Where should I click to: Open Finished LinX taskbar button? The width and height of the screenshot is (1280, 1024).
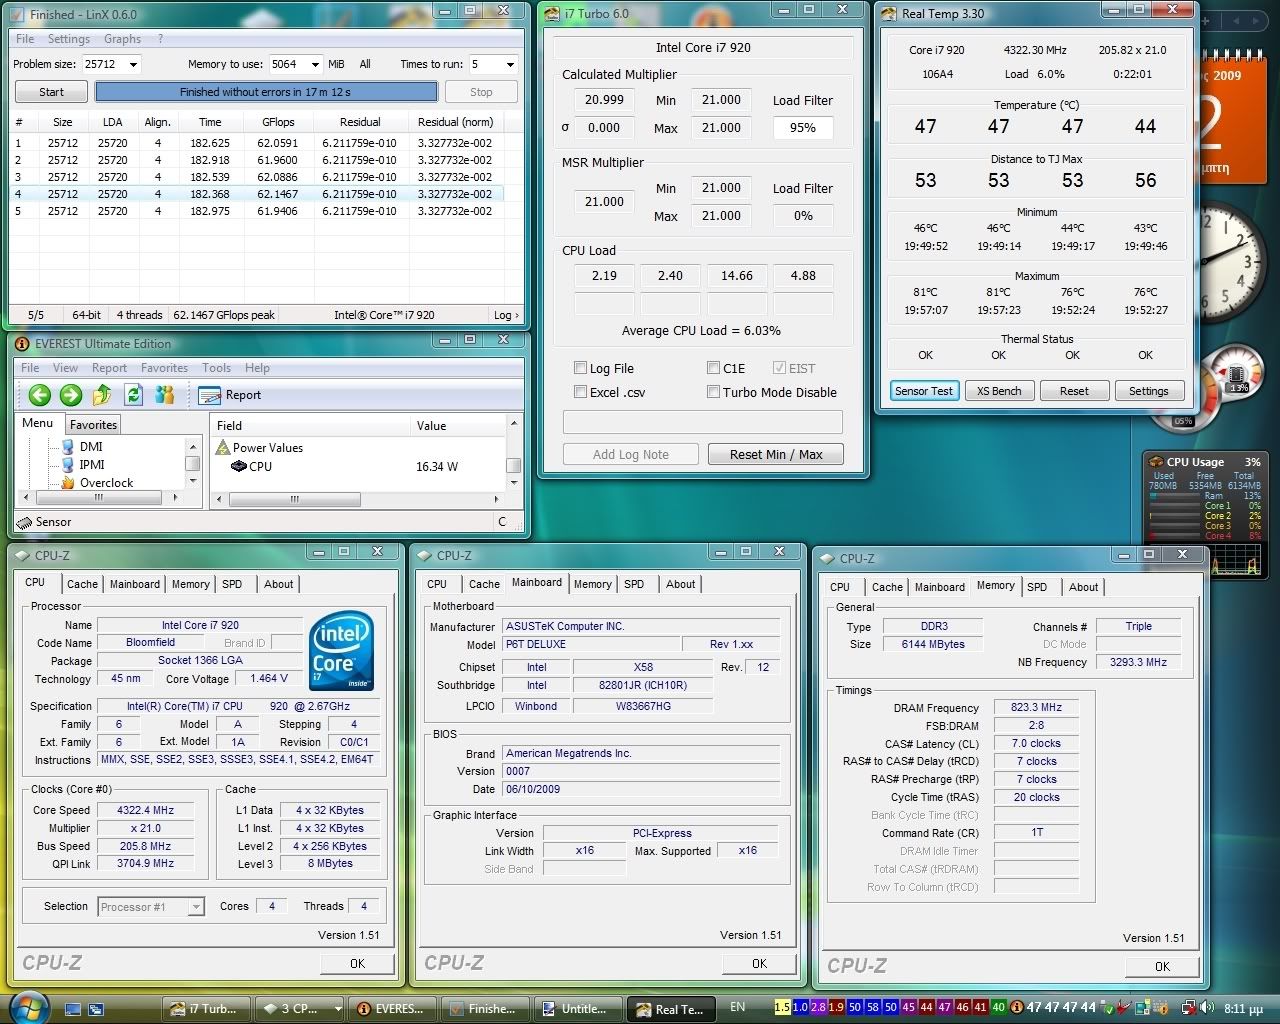(484, 1008)
